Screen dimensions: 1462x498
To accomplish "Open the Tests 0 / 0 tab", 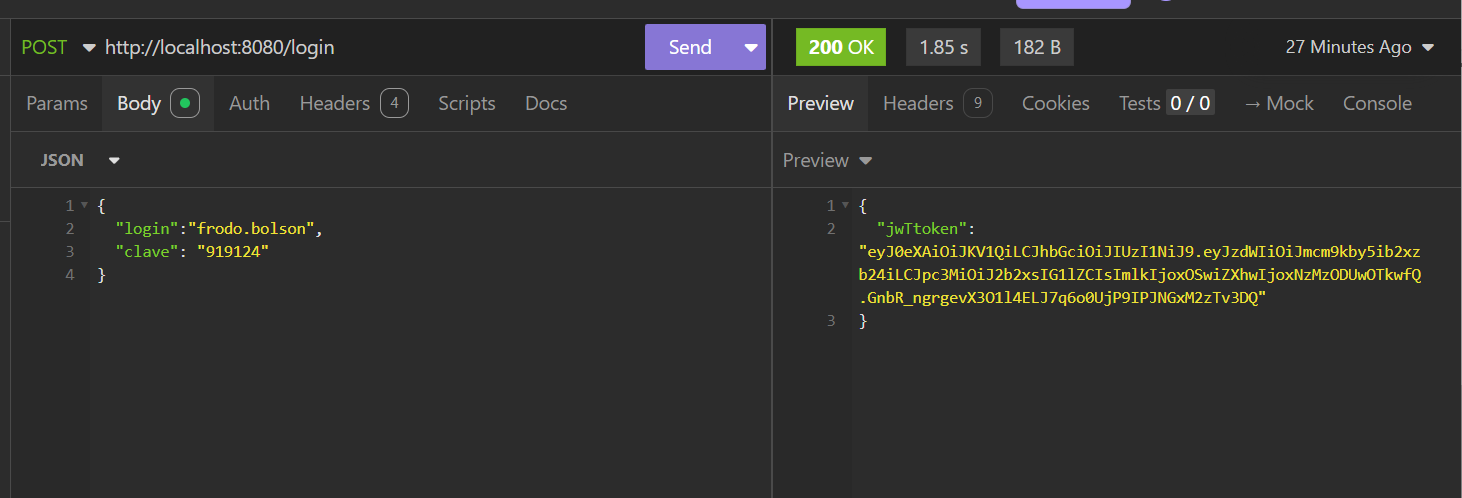I will 1166,103.
